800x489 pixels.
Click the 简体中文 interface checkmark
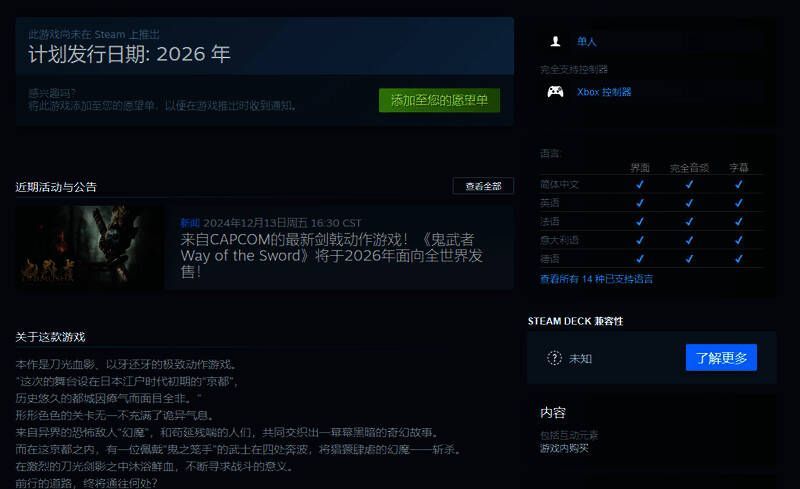coord(639,184)
